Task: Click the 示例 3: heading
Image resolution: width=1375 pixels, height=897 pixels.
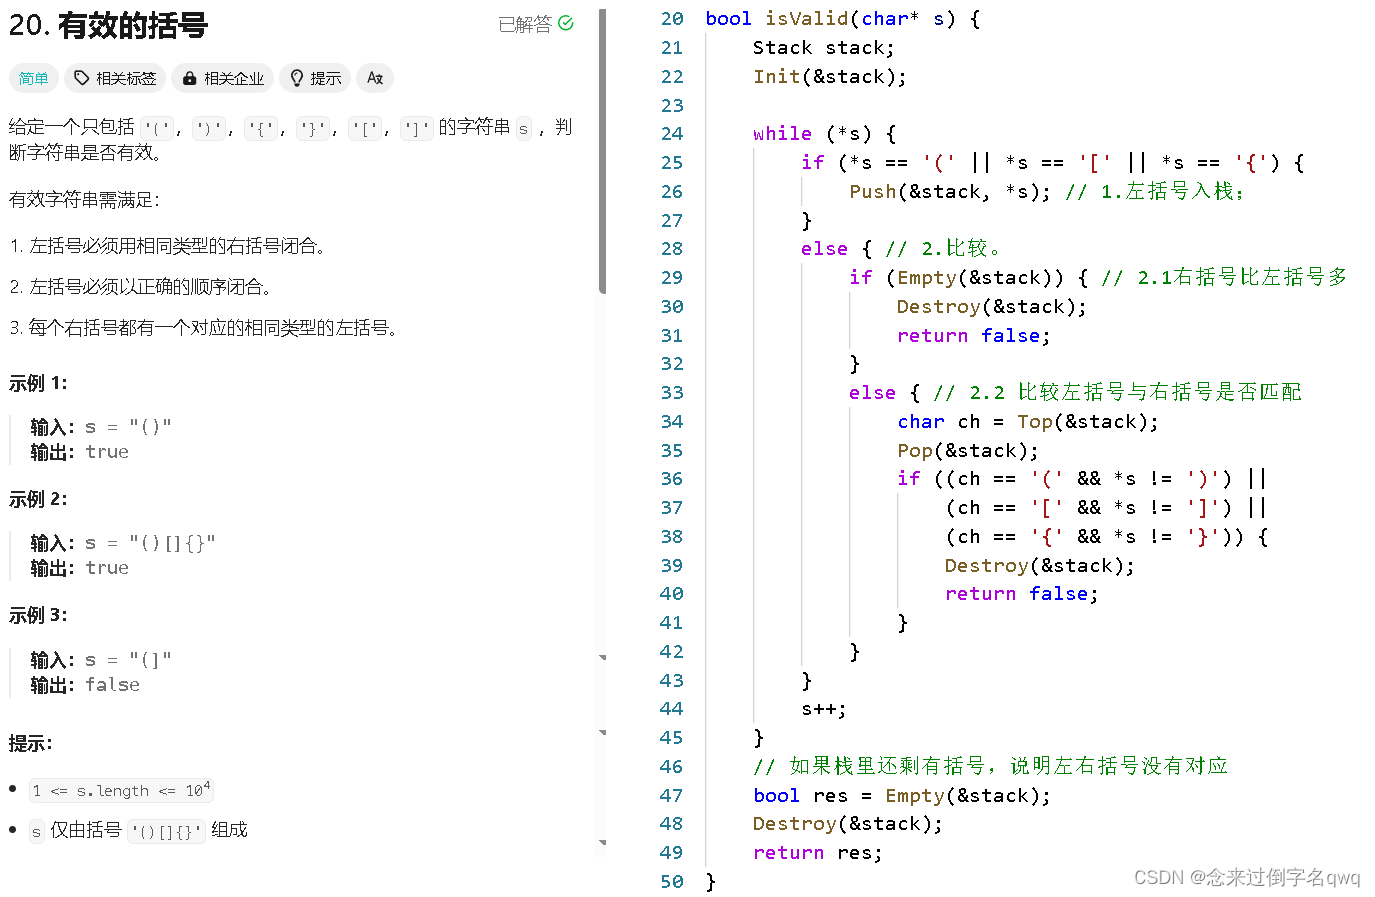Action: pyautogui.click(x=38, y=615)
